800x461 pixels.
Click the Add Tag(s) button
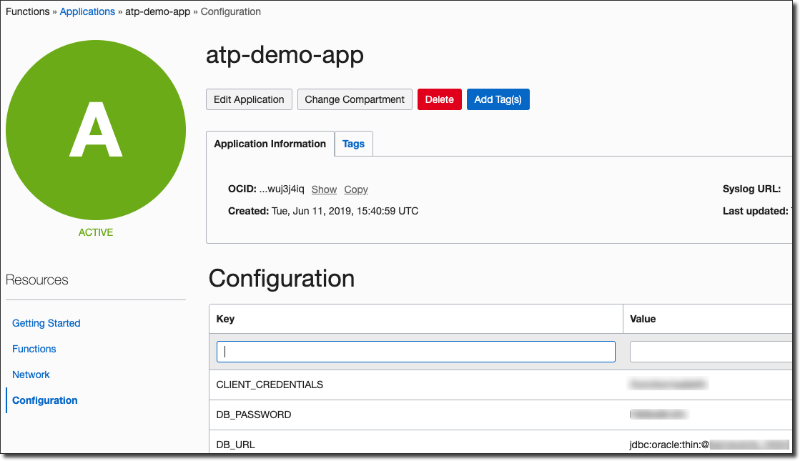[498, 99]
